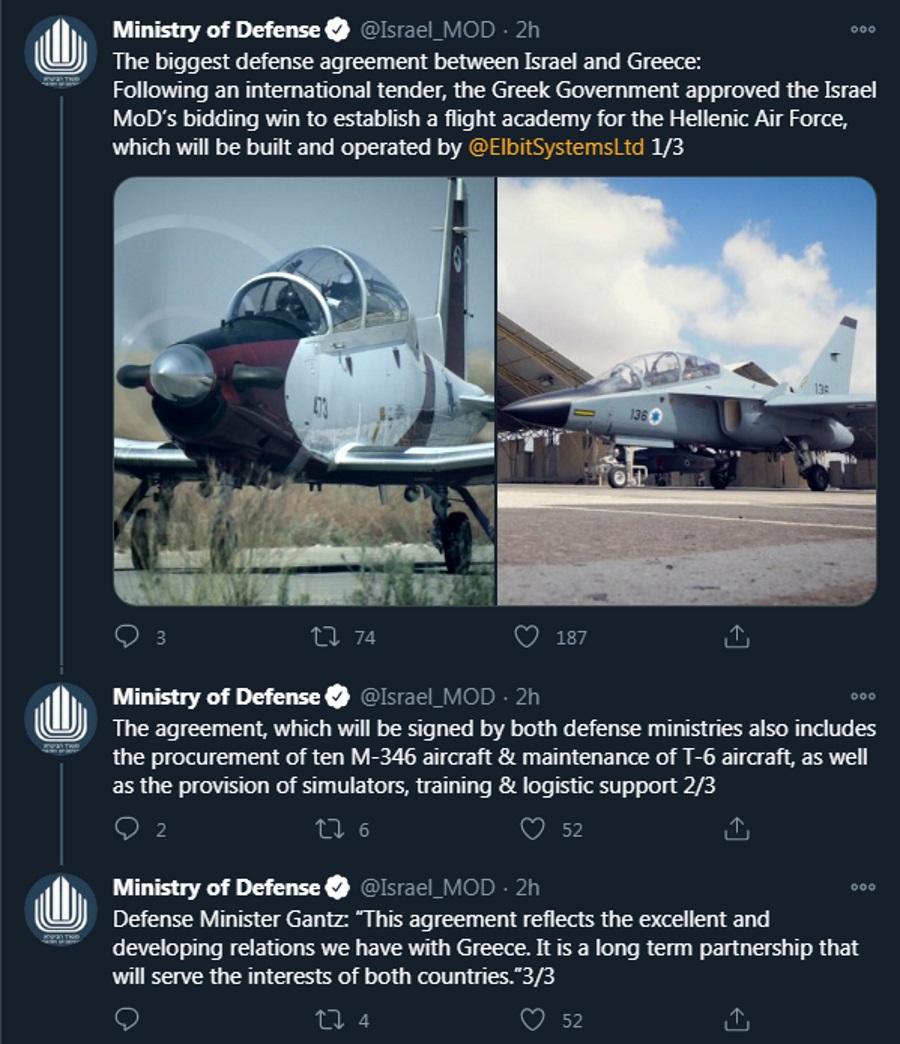Screen dimensions: 900x1044
Task: Retweet the second tweet with 6 retweets
Action: [x=327, y=828]
